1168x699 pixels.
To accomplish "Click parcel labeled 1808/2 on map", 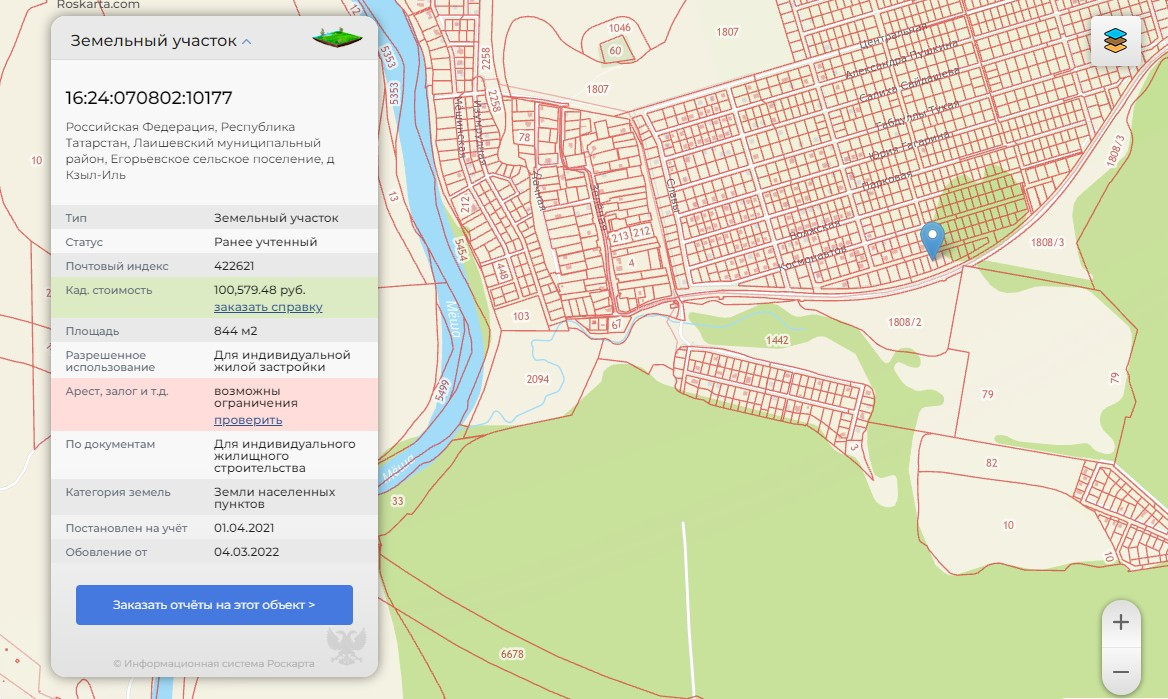I will [x=904, y=322].
